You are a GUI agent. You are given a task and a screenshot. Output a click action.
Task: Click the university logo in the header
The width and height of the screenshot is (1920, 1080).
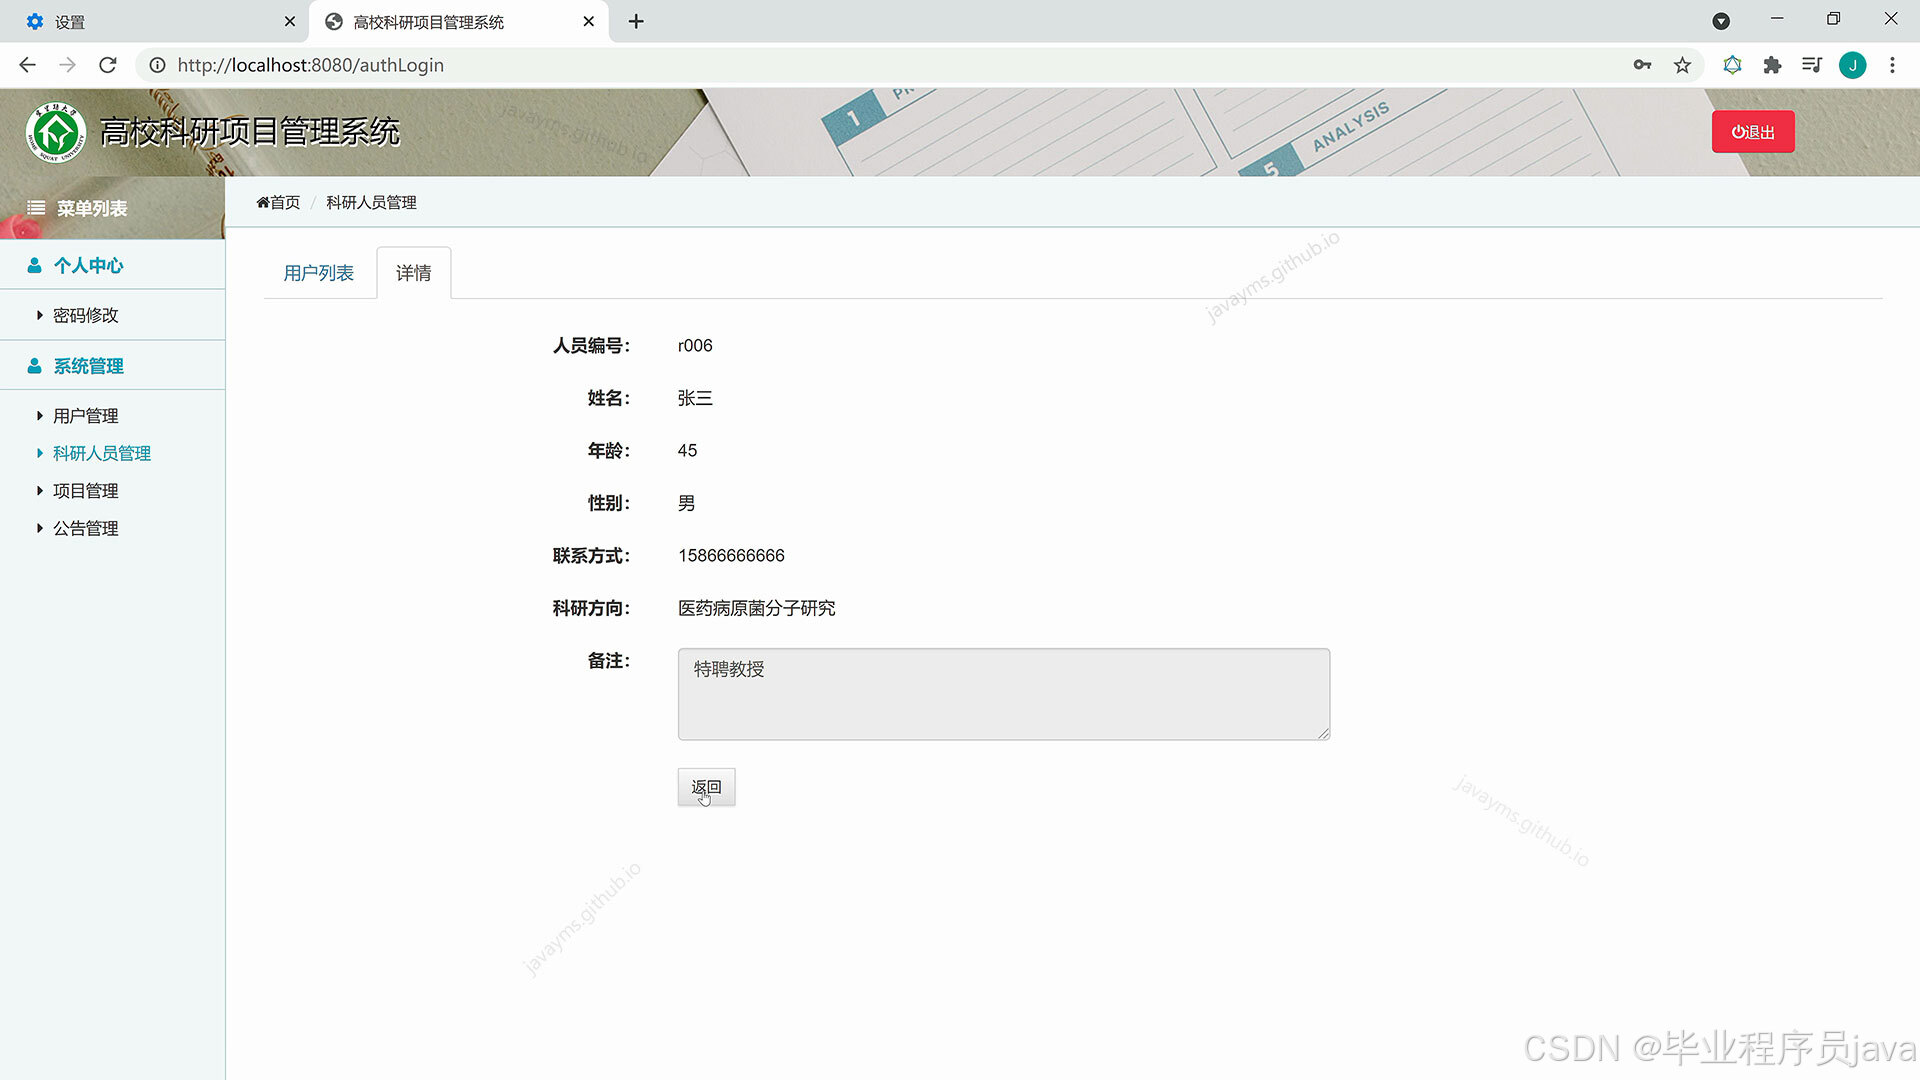point(56,132)
